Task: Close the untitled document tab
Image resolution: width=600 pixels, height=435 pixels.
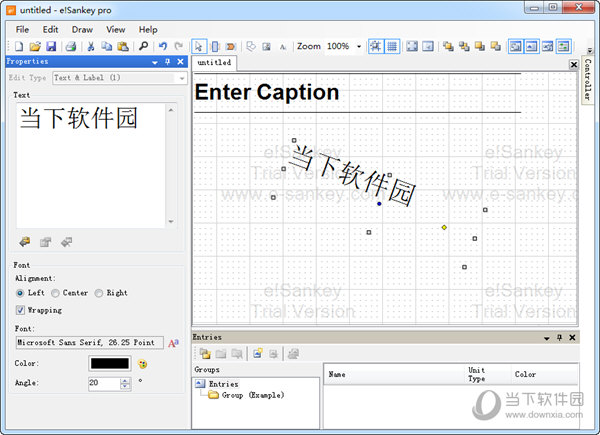Action: 574,65
